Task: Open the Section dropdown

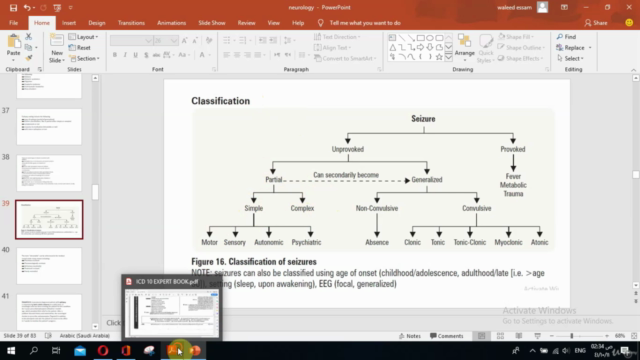Action: coord(84,58)
